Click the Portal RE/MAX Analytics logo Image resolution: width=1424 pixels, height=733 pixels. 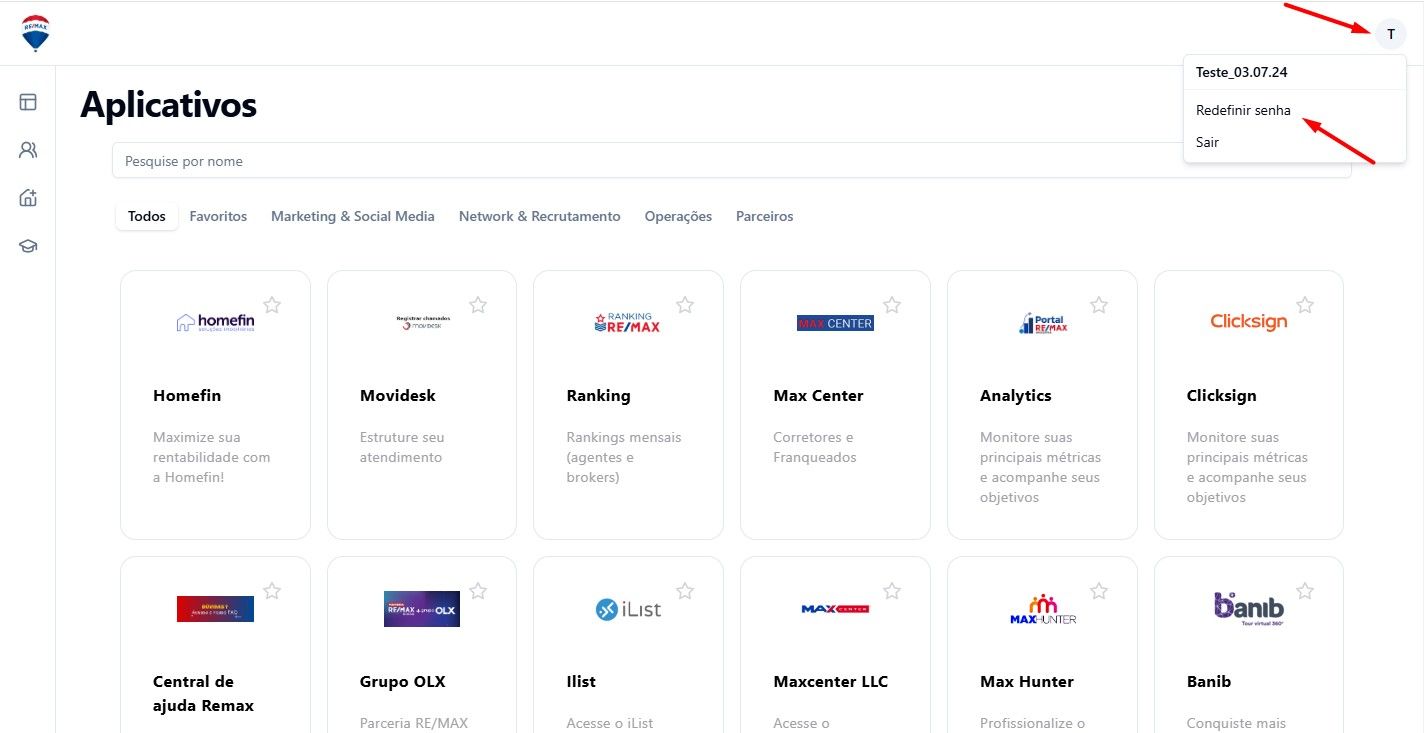coord(1043,323)
